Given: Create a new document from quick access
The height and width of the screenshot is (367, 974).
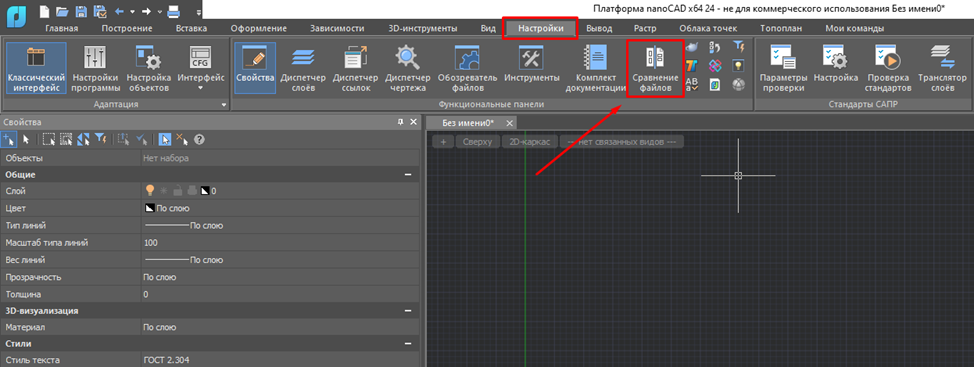Looking at the screenshot, I should point(43,11).
